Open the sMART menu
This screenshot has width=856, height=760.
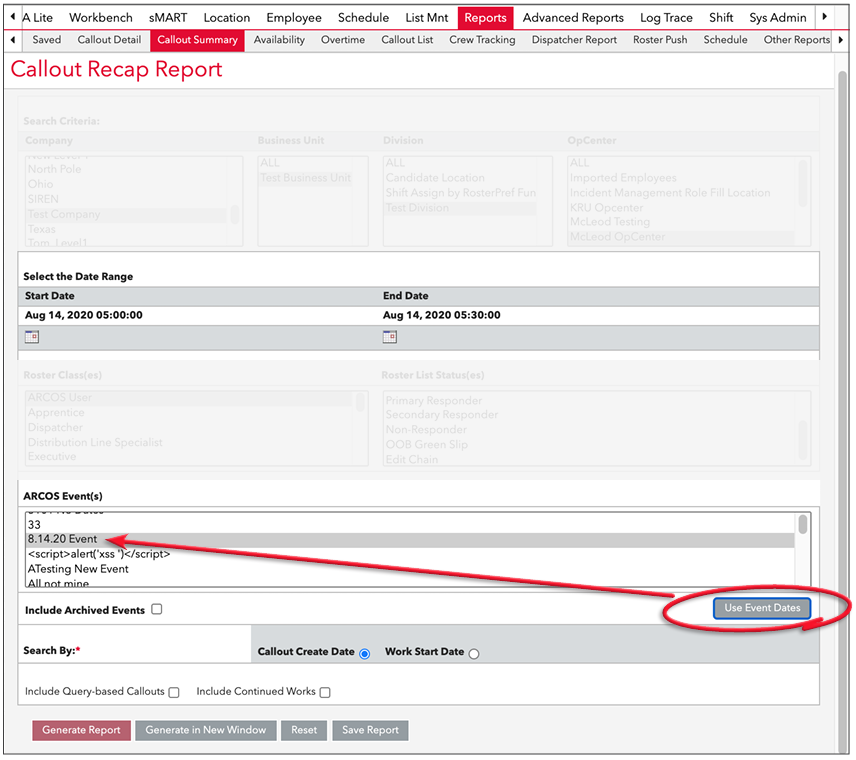[168, 17]
